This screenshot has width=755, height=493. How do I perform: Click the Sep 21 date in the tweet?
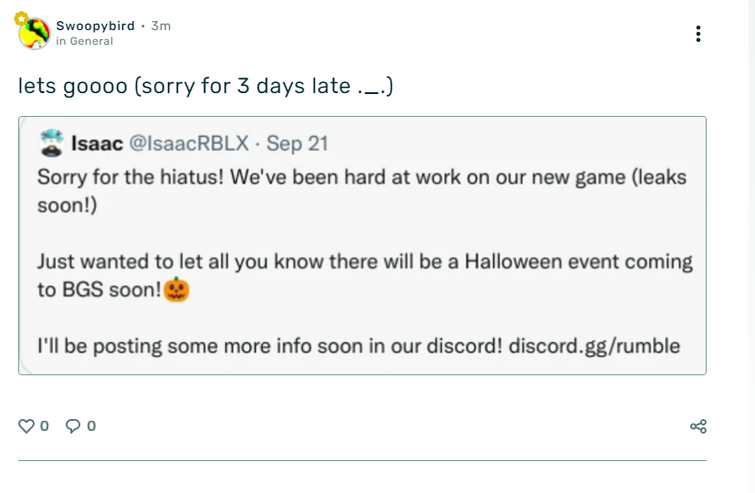297,143
